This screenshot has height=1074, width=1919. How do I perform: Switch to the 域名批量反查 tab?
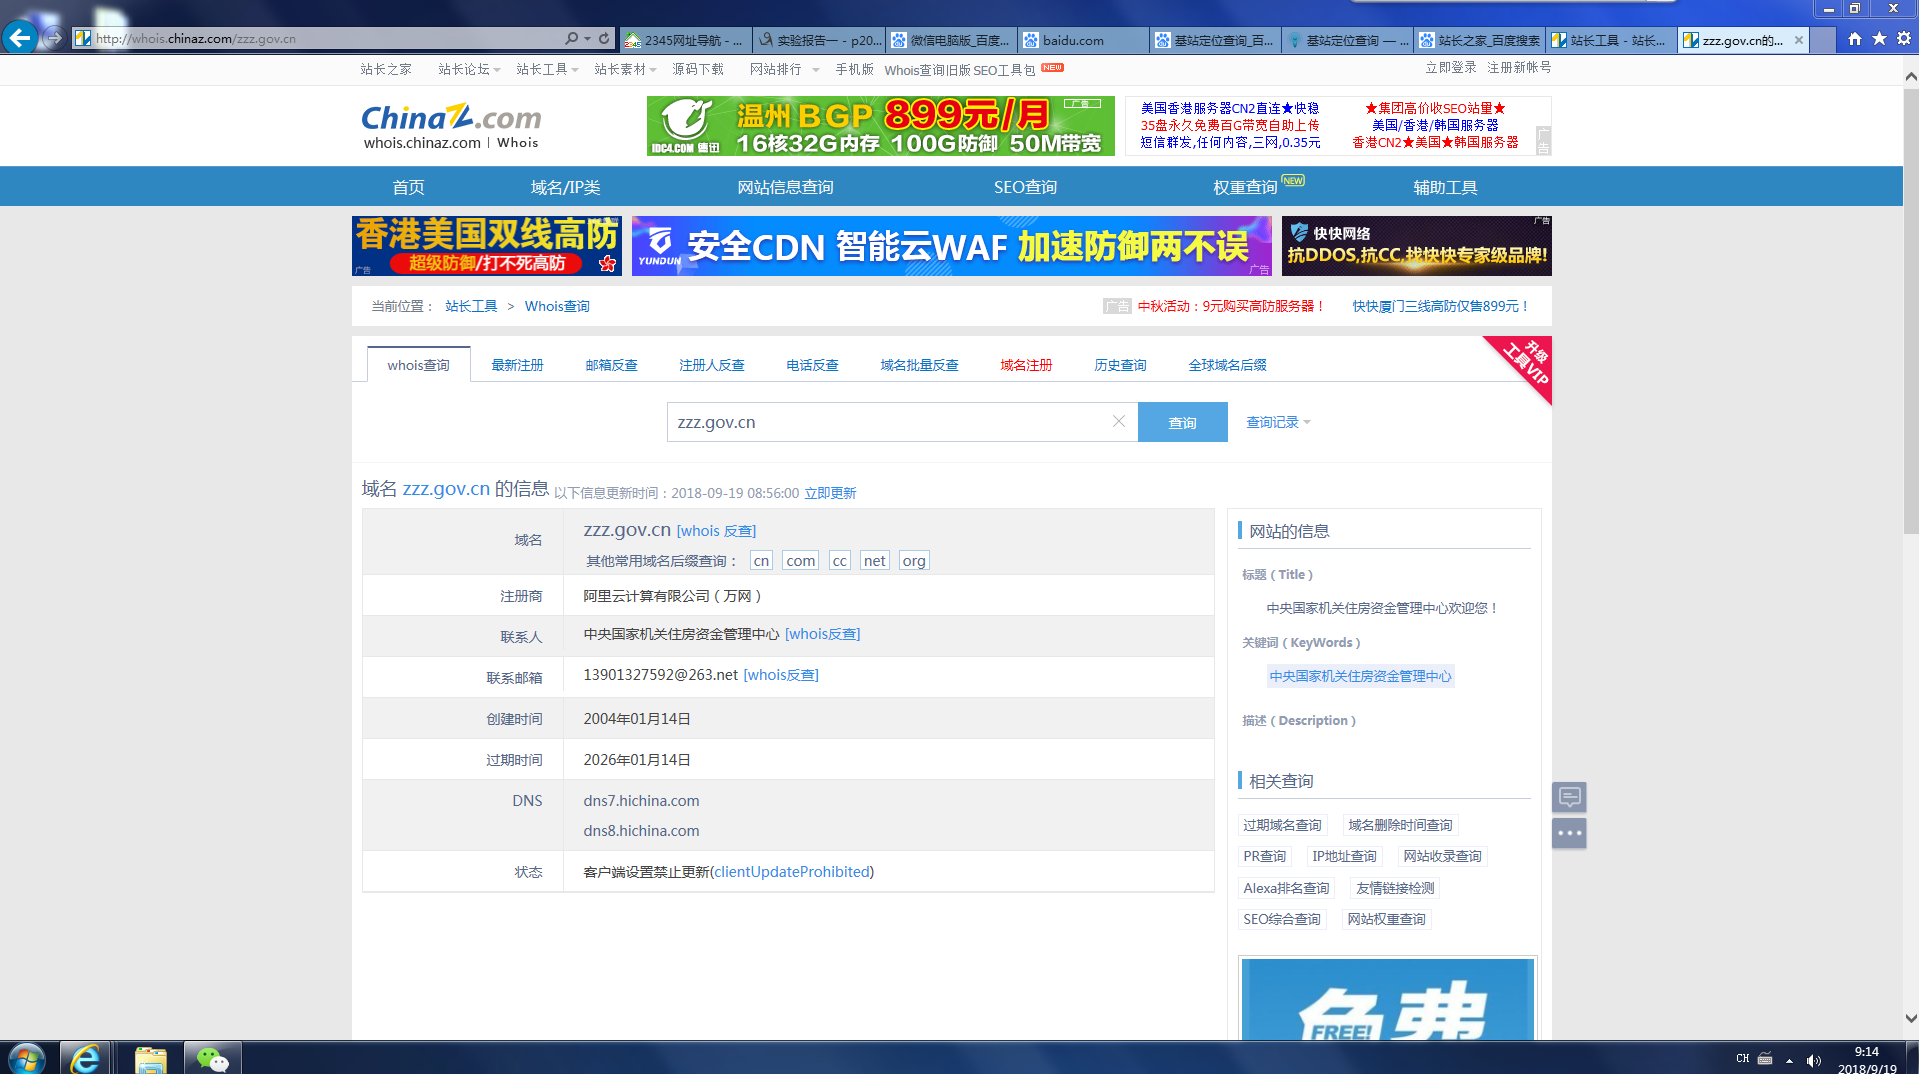click(x=919, y=365)
